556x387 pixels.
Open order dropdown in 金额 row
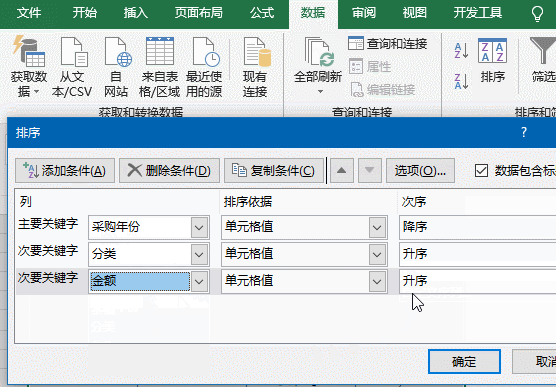point(477,282)
